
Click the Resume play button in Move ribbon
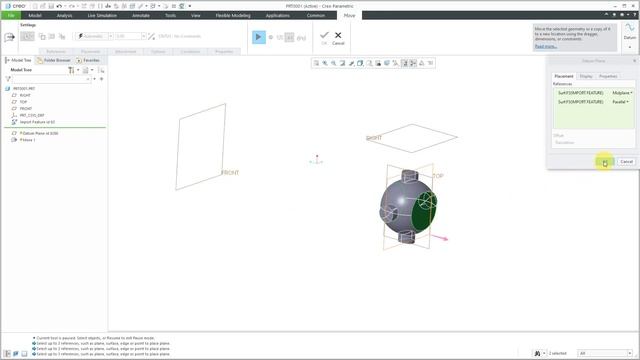click(x=258, y=37)
